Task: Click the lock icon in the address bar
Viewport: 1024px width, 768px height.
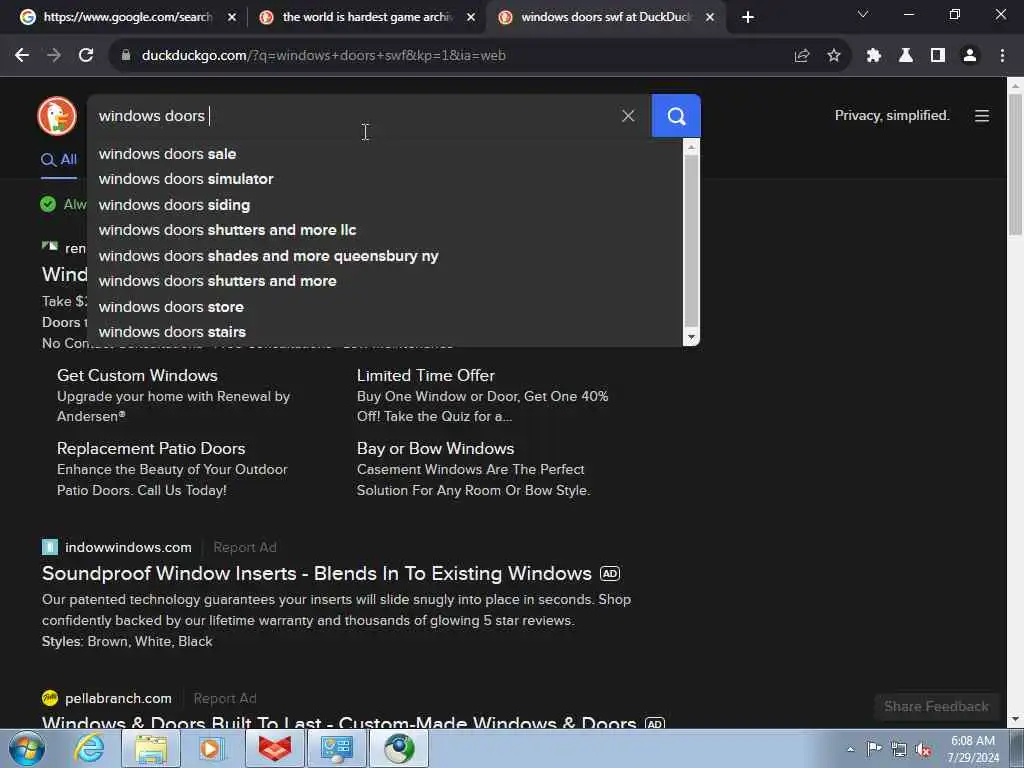Action: [126, 56]
